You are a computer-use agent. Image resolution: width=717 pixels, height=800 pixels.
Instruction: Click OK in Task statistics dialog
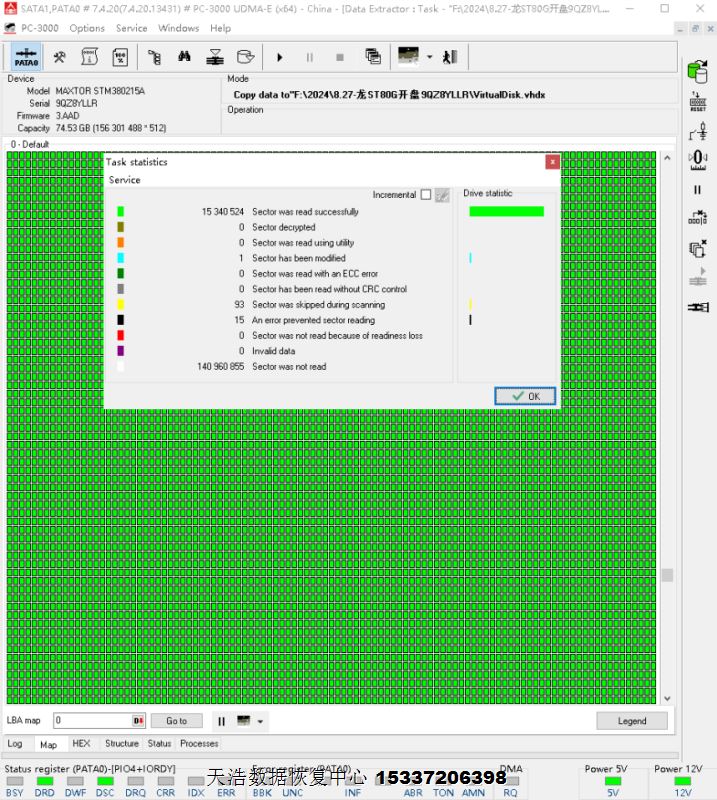525,396
